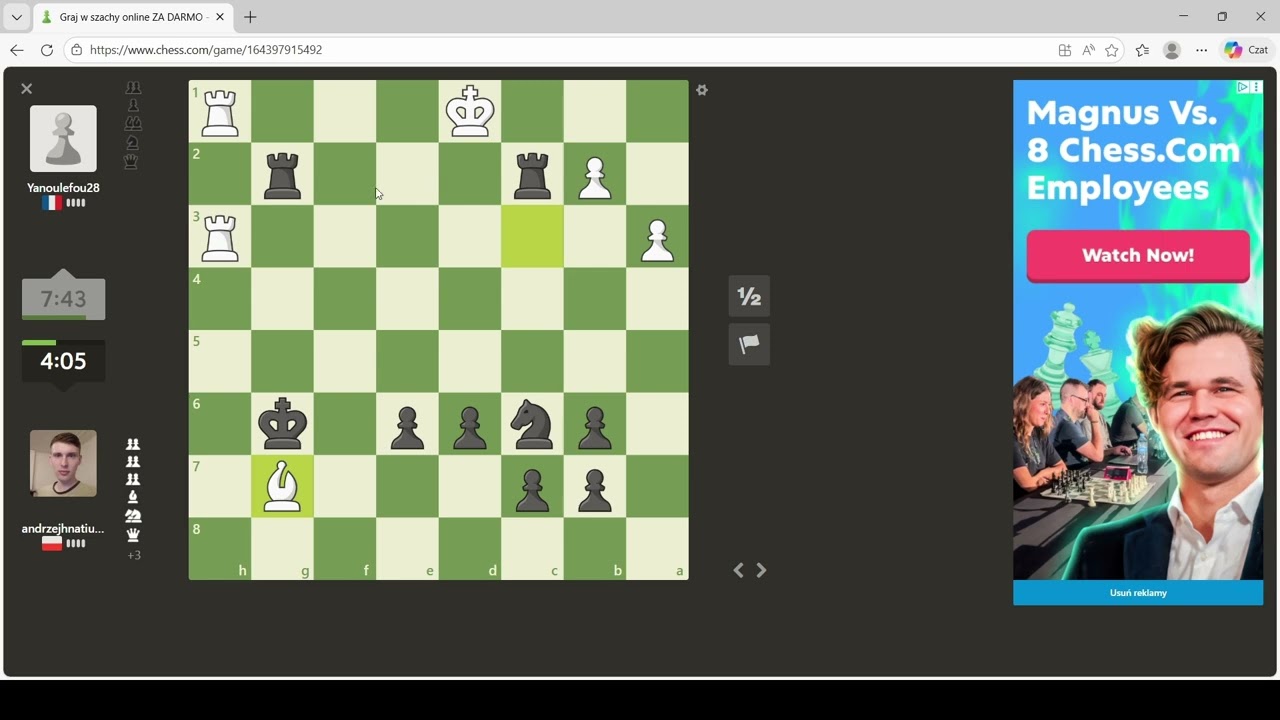The height and width of the screenshot is (720, 1280).
Task: Go back in browser
Action: 17,50
